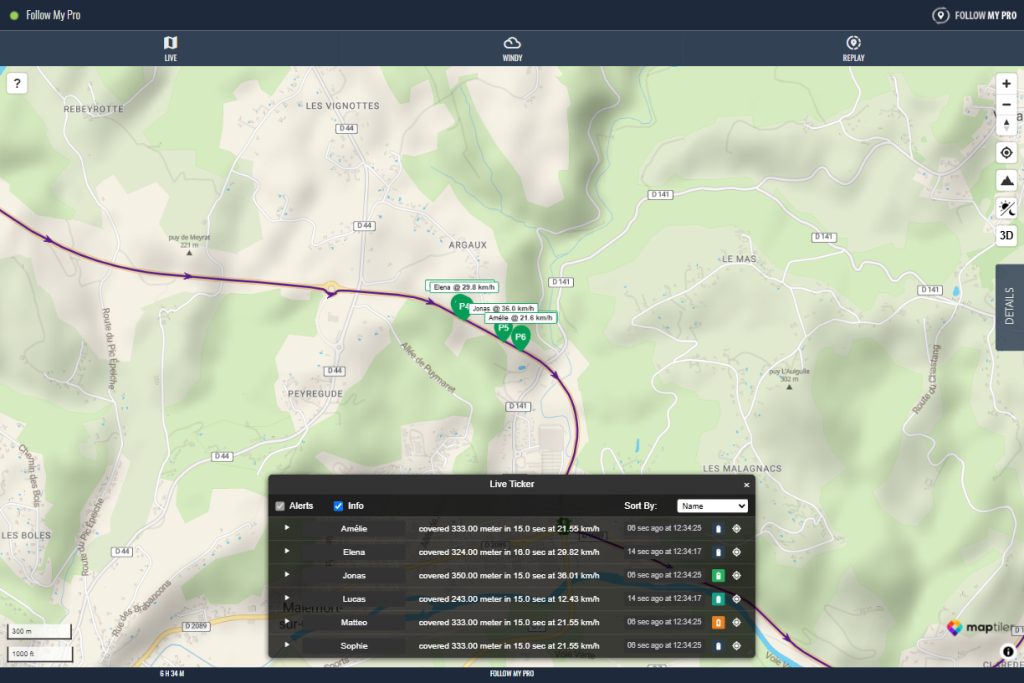
Task: Open the Replay tab
Action: 853,48
